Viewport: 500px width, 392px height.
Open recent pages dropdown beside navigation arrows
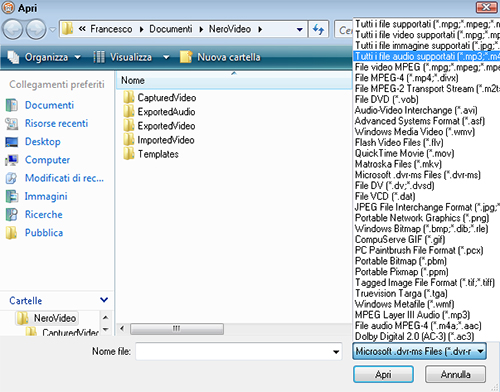(x=52, y=29)
